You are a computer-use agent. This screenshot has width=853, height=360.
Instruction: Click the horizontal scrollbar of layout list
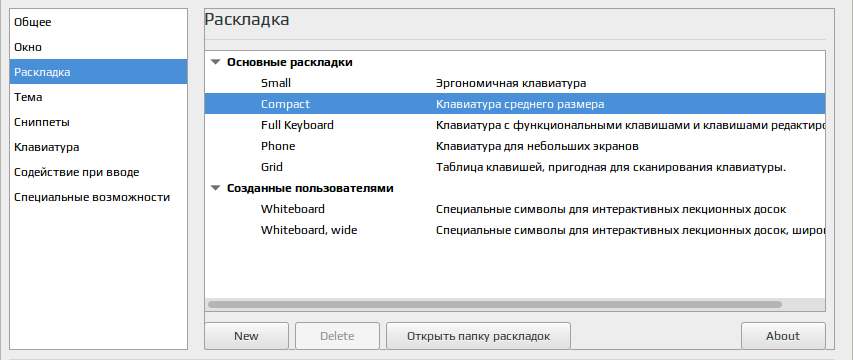(495, 305)
